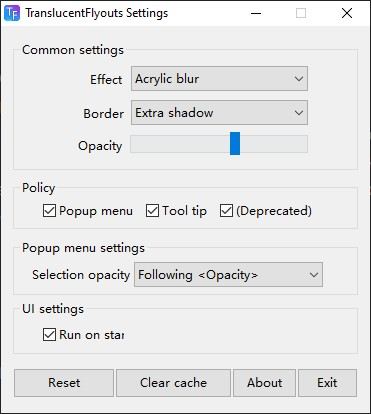
Task: Expand the Selection opacity combo box
Action: coord(228,275)
